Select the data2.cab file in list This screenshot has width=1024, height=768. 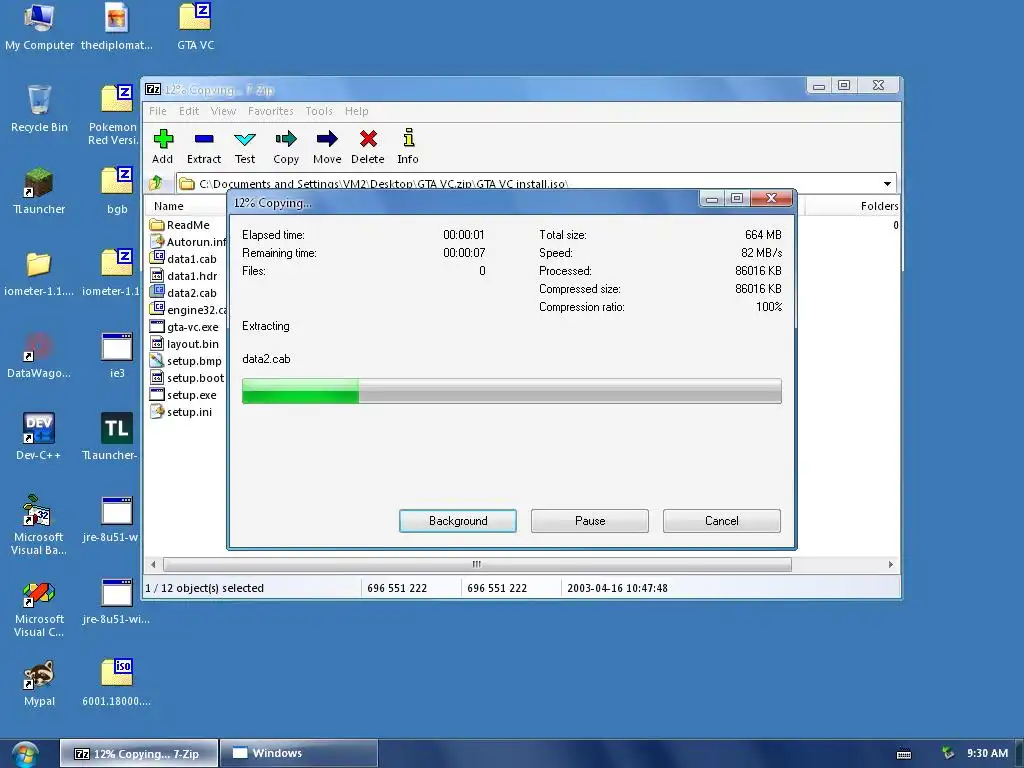point(184,293)
